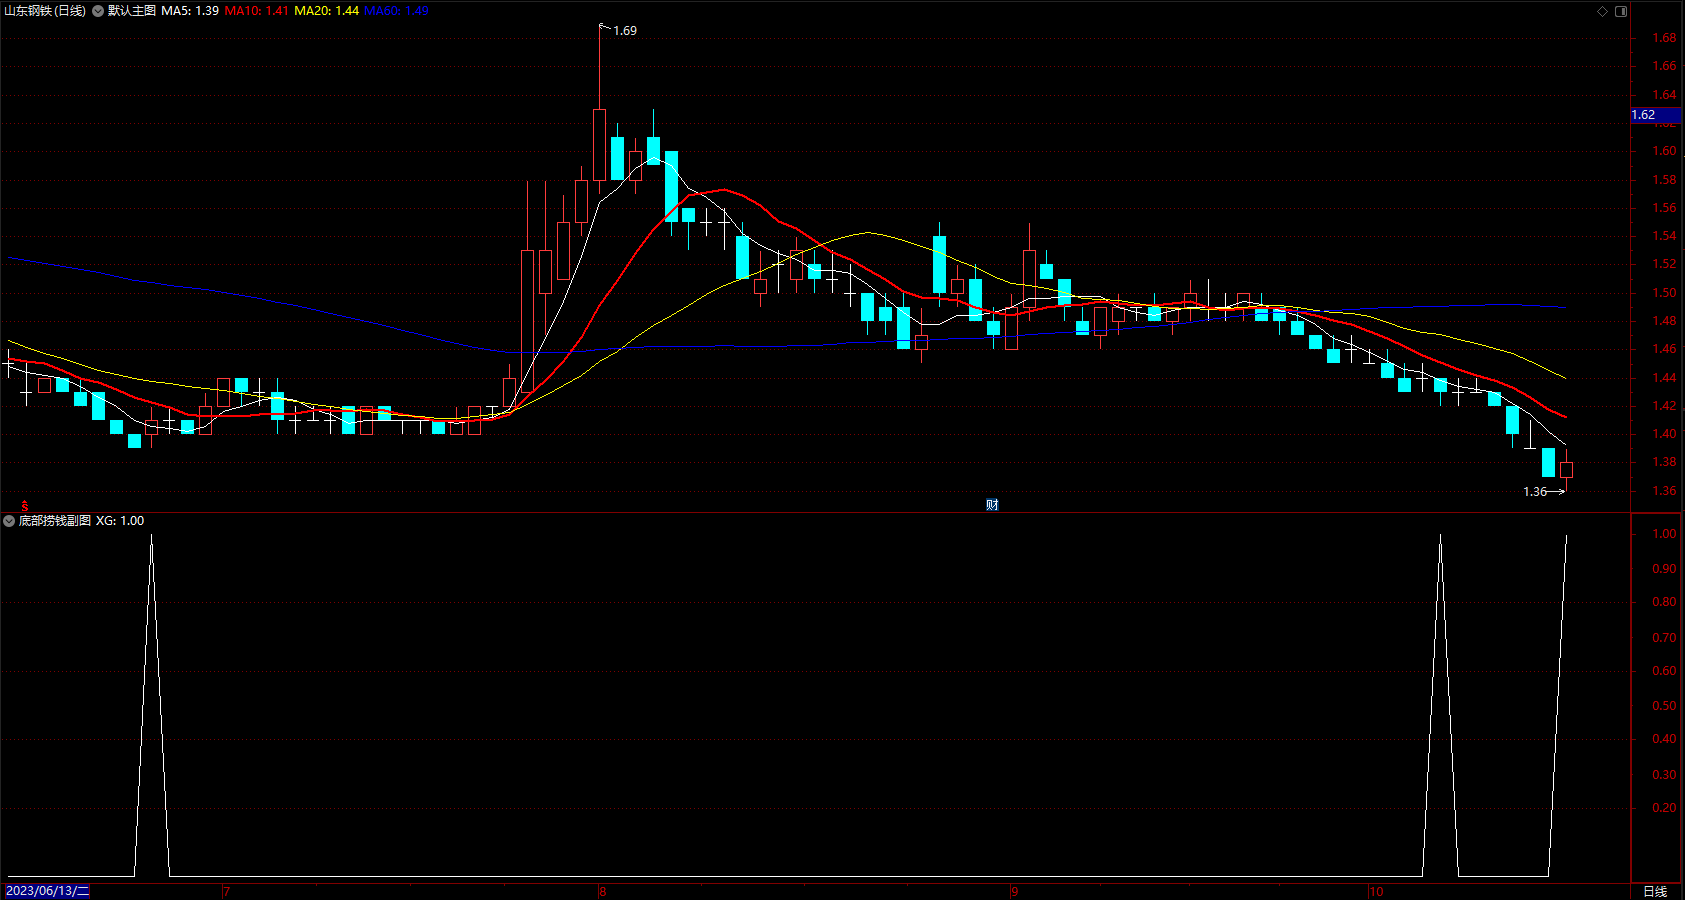Image resolution: width=1685 pixels, height=900 pixels.
Task: Toggle the right side panel icon
Action: [1621, 11]
